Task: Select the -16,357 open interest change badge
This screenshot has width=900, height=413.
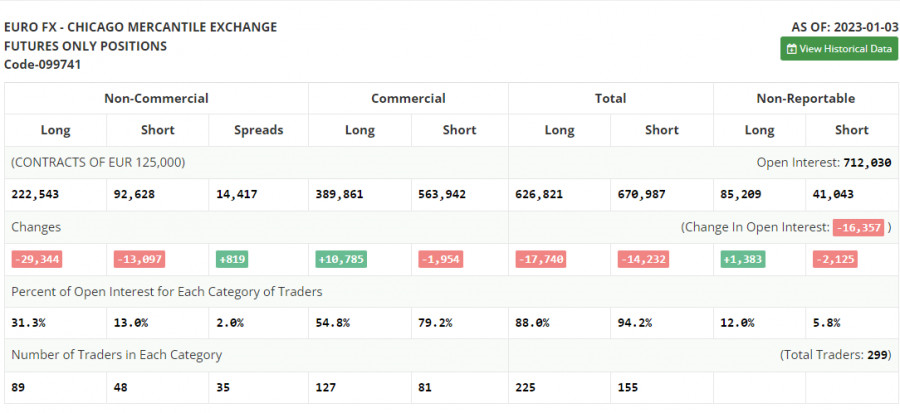Action: pyautogui.click(x=859, y=228)
